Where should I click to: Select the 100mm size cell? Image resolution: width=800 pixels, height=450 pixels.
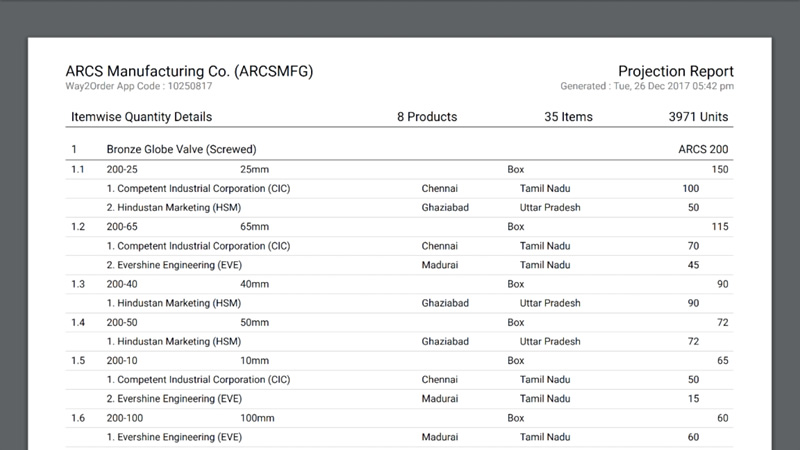coord(257,418)
